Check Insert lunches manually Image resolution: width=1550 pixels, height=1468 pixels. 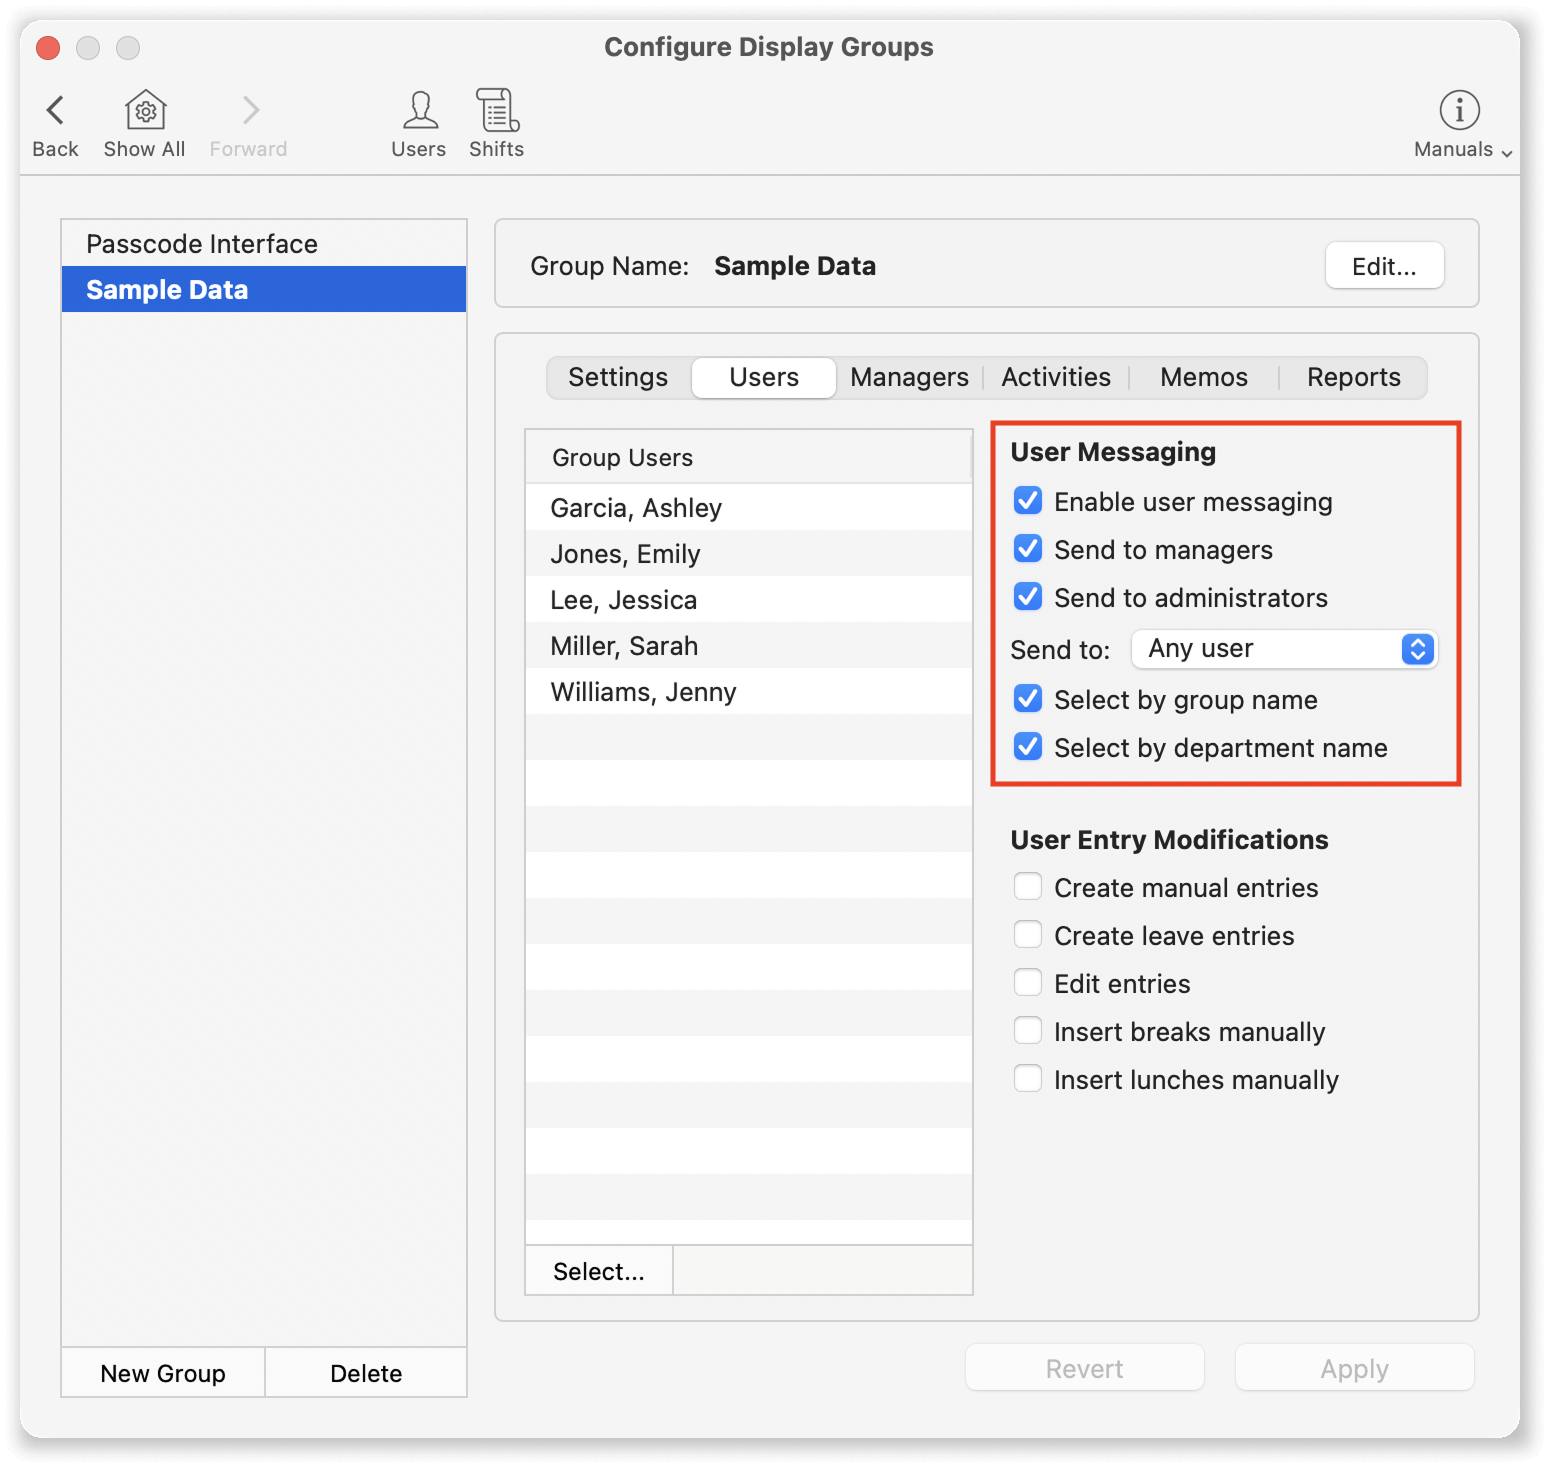point(1027,1078)
